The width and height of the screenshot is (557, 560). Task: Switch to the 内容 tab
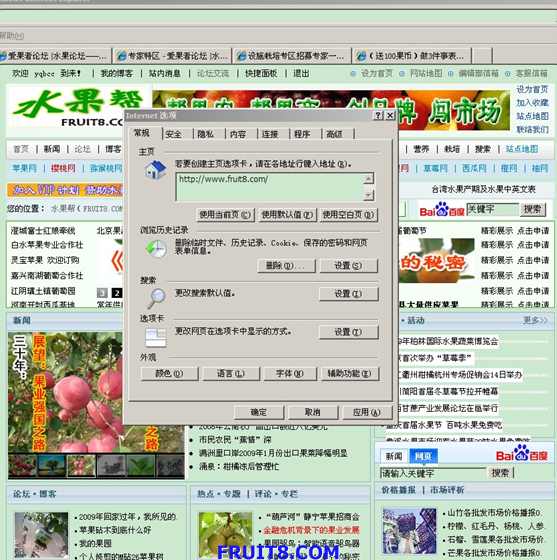point(238,134)
